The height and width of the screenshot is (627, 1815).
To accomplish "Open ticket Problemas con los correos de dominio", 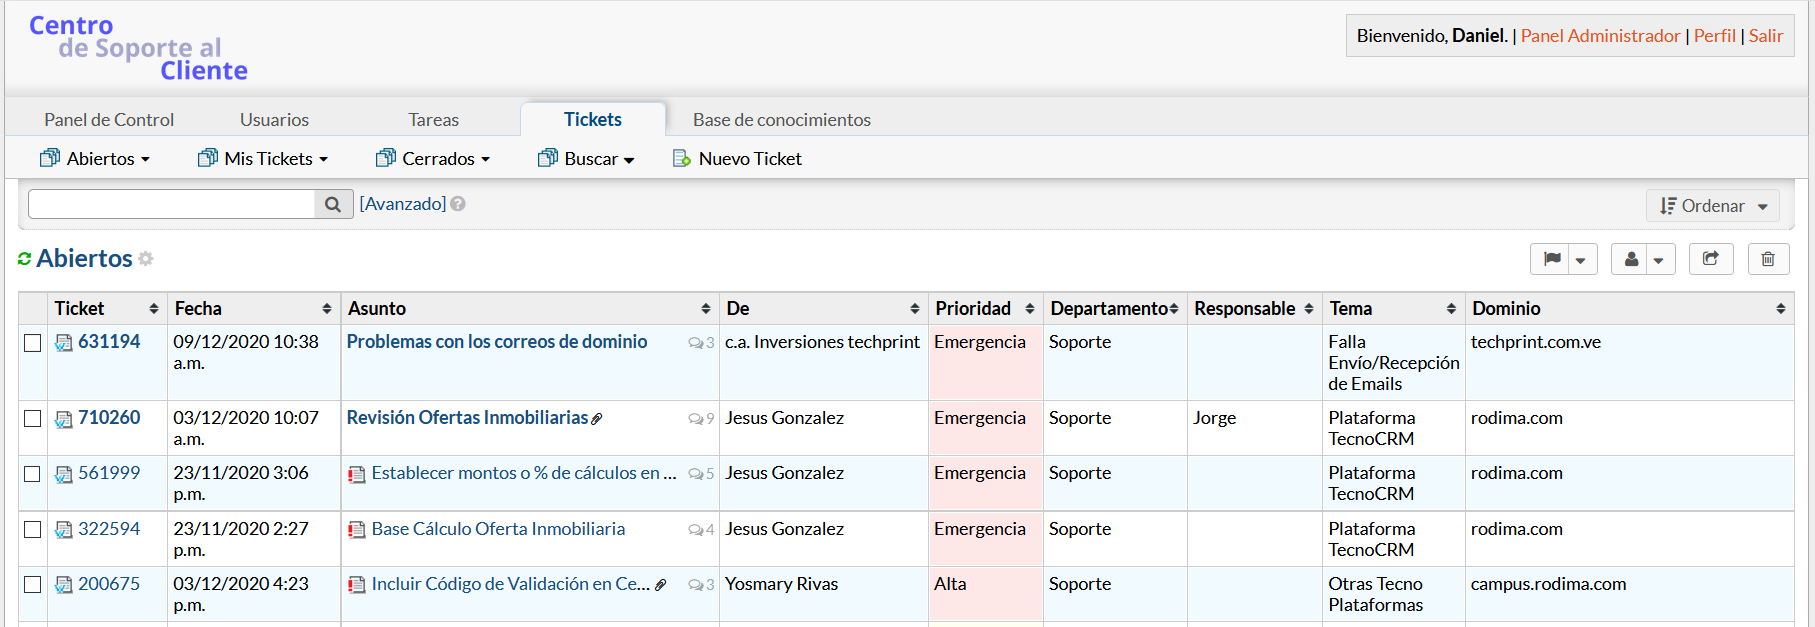I will pos(497,342).
